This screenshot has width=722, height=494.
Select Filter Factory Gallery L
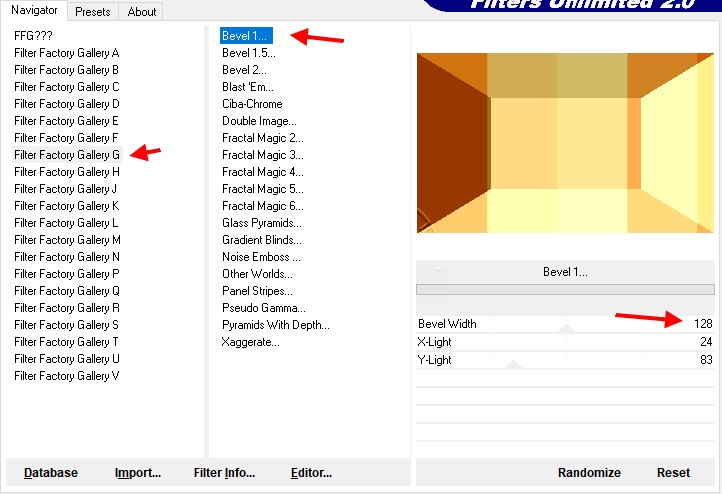[67, 223]
